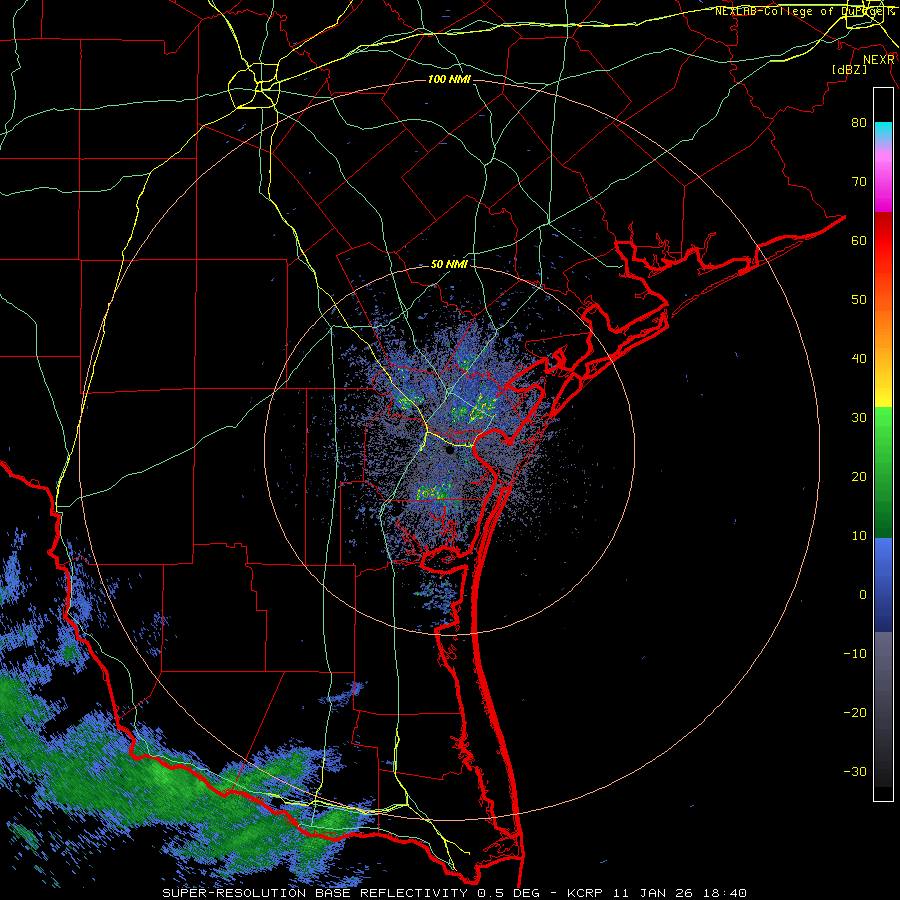
Task: Click the 70 value on dBZ scale
Action: (859, 182)
